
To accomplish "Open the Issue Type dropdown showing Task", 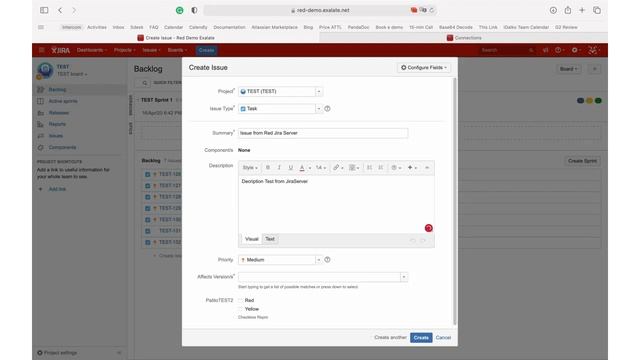I will pyautogui.click(x=280, y=109).
